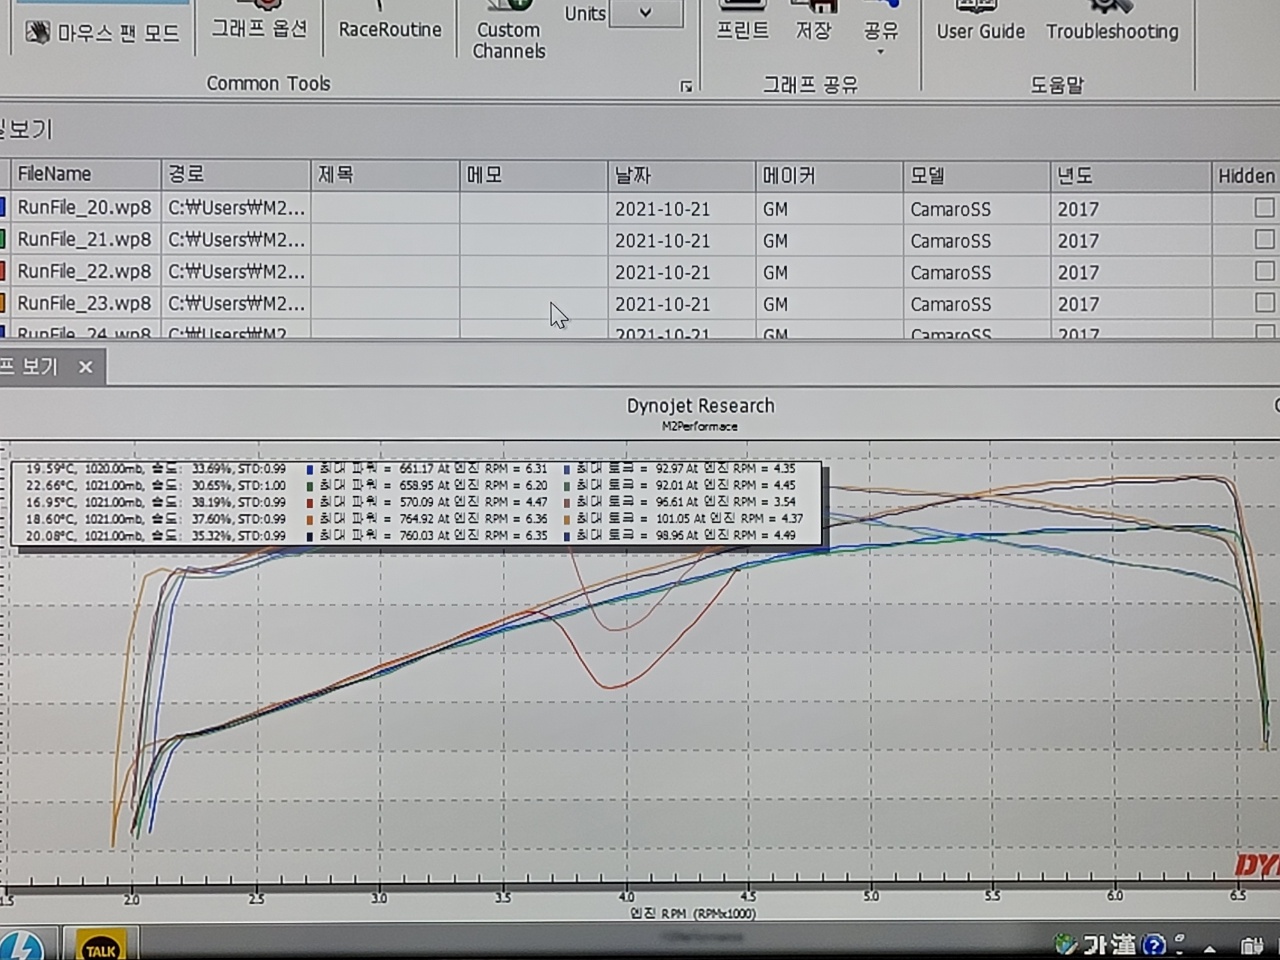Click the 漢 Hanja conversion icon
The width and height of the screenshot is (1280, 960).
click(1123, 943)
